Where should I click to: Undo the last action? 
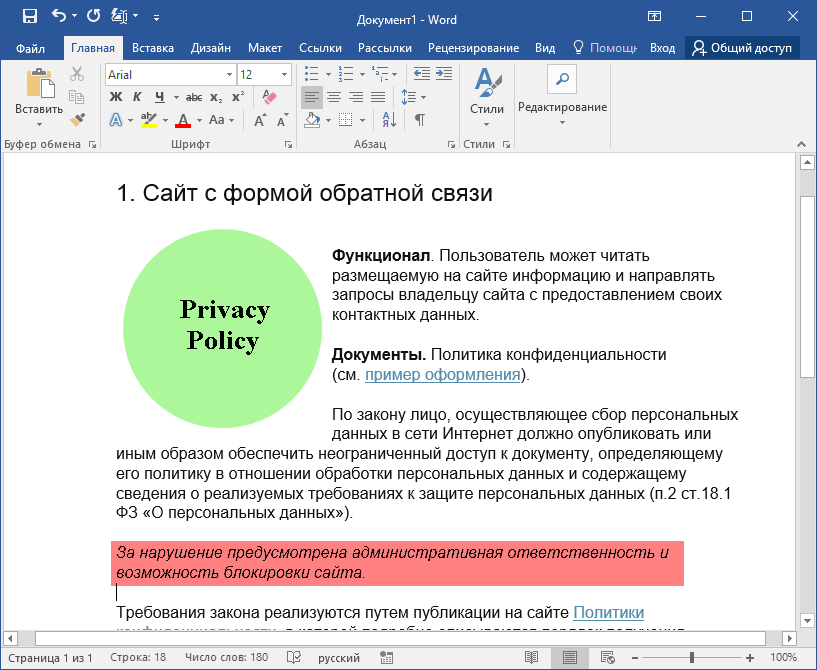[x=59, y=16]
